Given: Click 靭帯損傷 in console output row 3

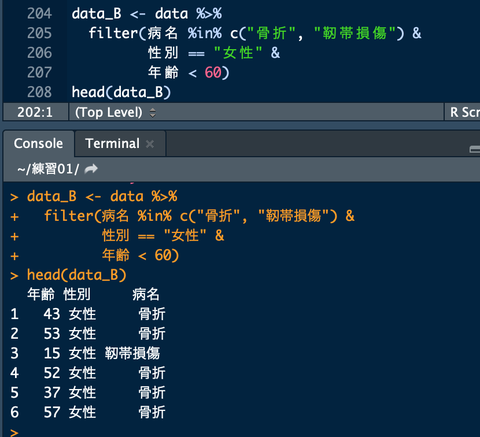Looking at the screenshot, I should point(132,353).
